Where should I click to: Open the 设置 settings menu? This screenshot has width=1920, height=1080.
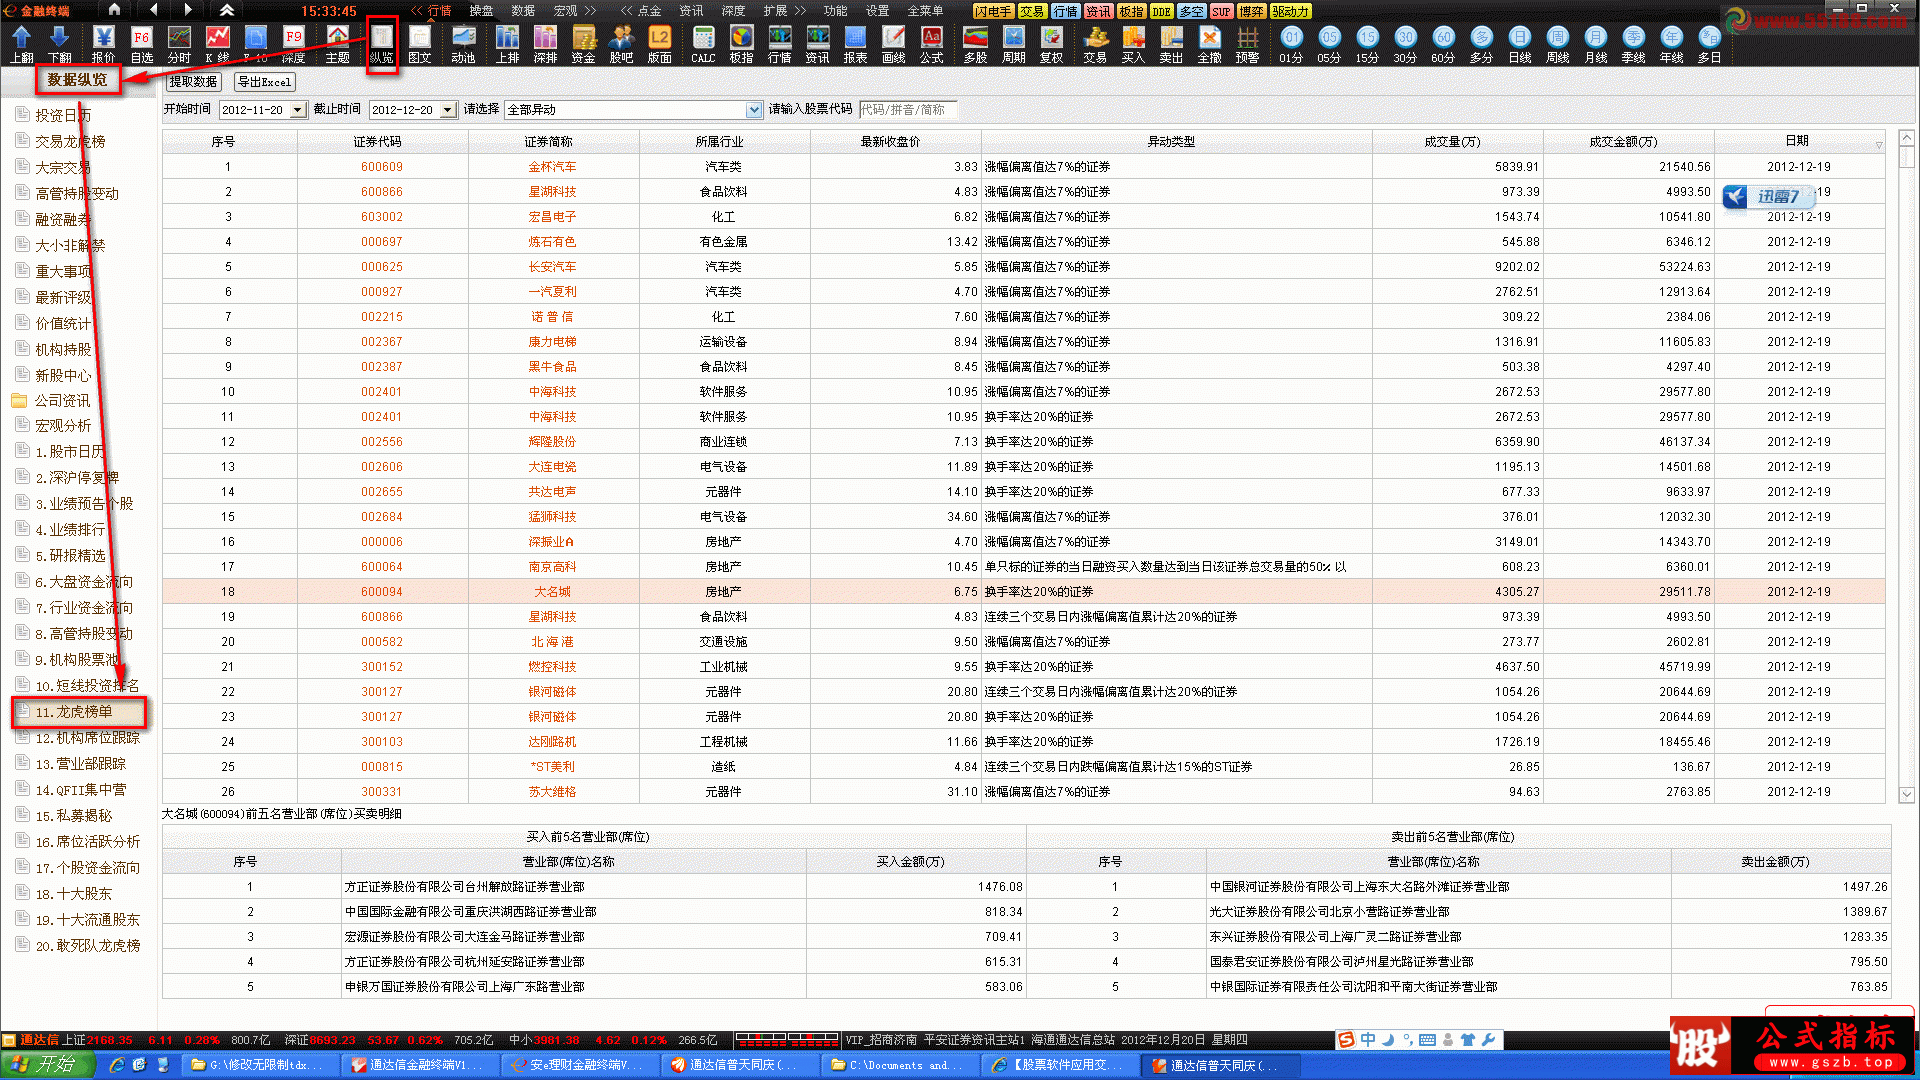[877, 10]
